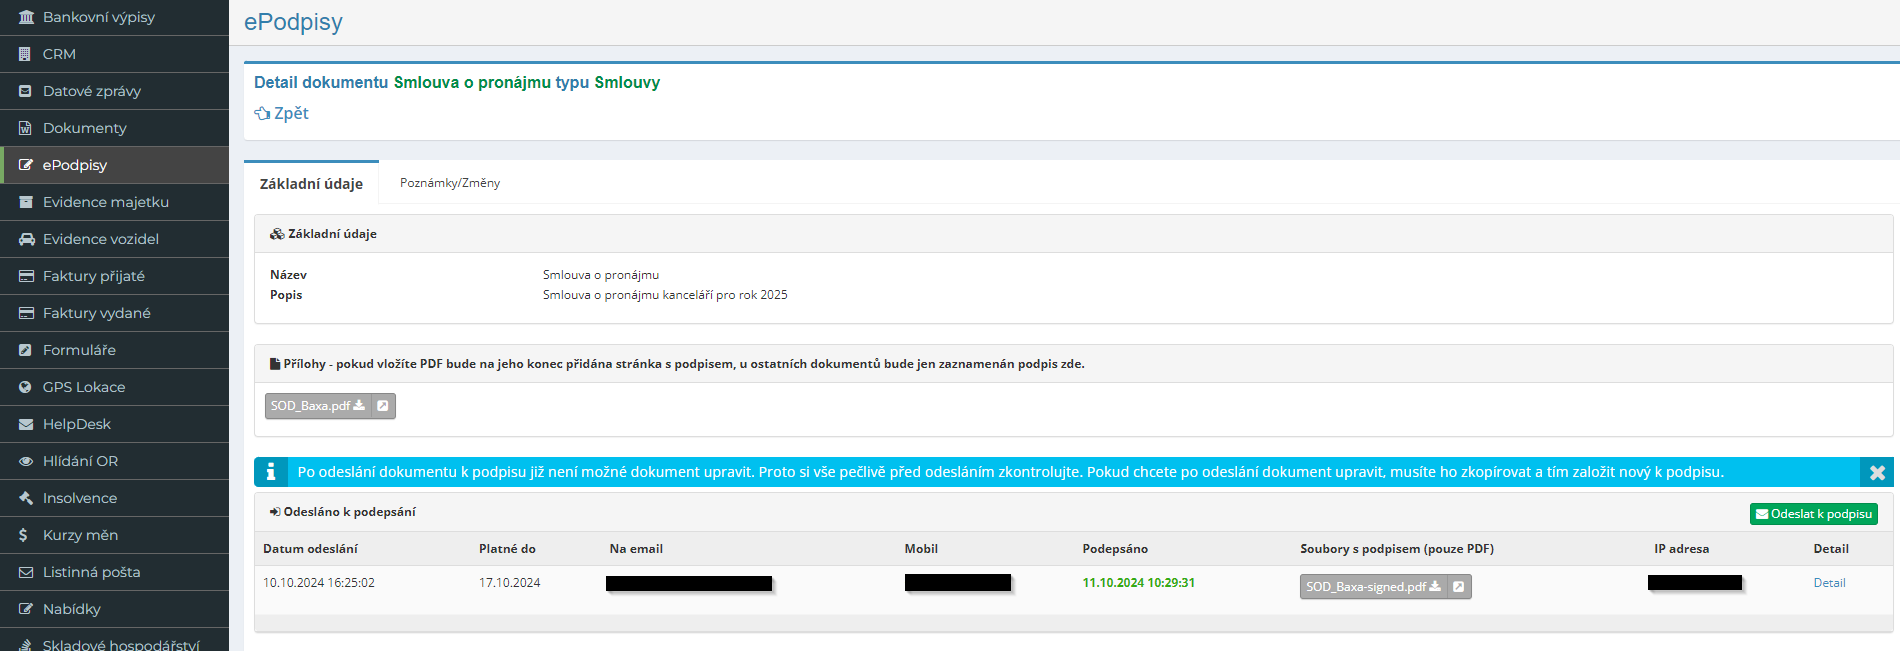The width and height of the screenshot is (1900, 651).
Task: Download the SOD_Baxa.pdf attachment
Action: 318,406
